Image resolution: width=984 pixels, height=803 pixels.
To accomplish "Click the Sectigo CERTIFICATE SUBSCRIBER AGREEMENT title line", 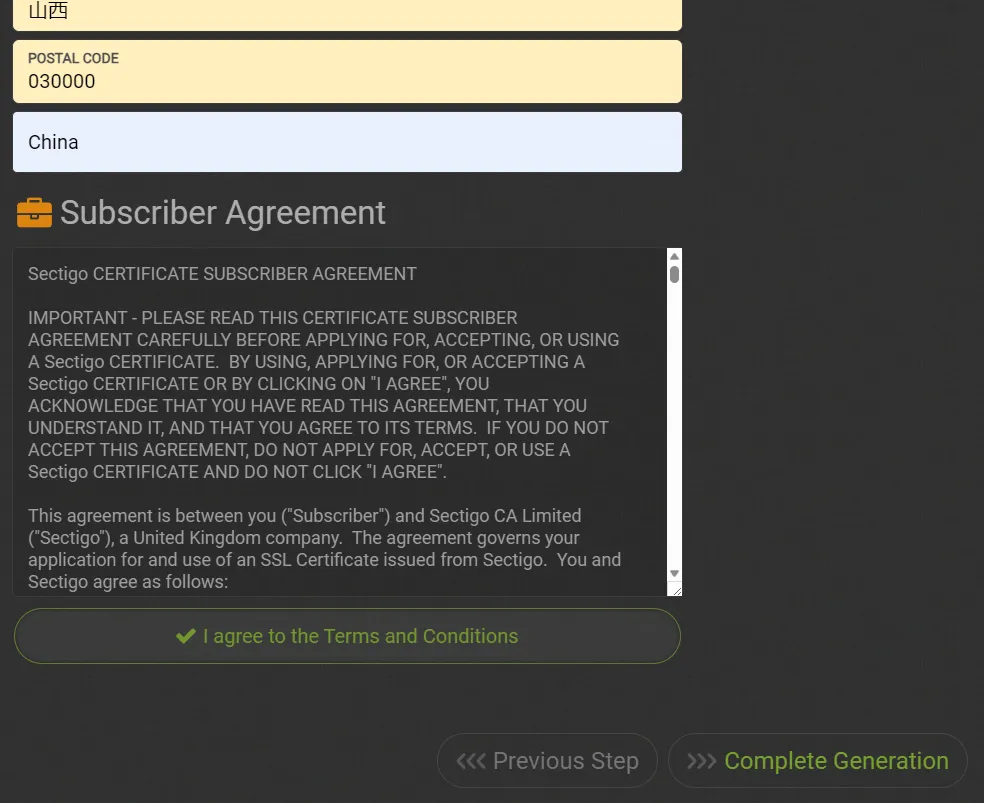I will (222, 274).
